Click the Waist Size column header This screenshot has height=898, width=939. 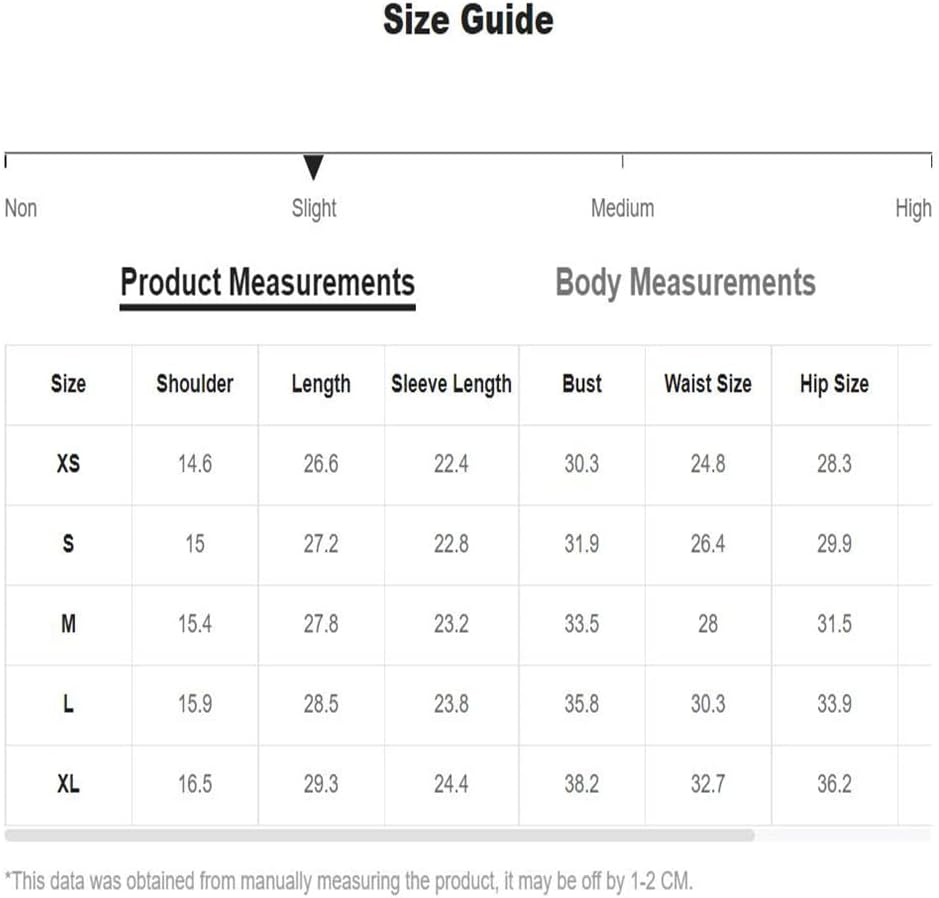[708, 384]
